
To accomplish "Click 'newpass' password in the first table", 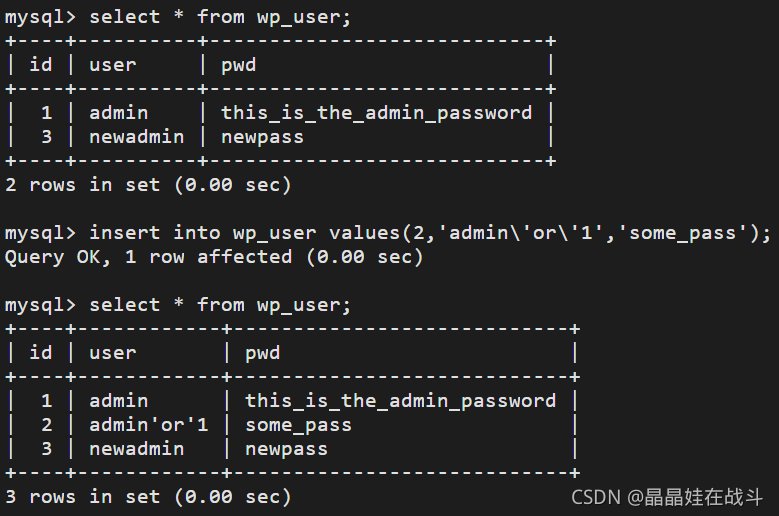I will 262,138.
